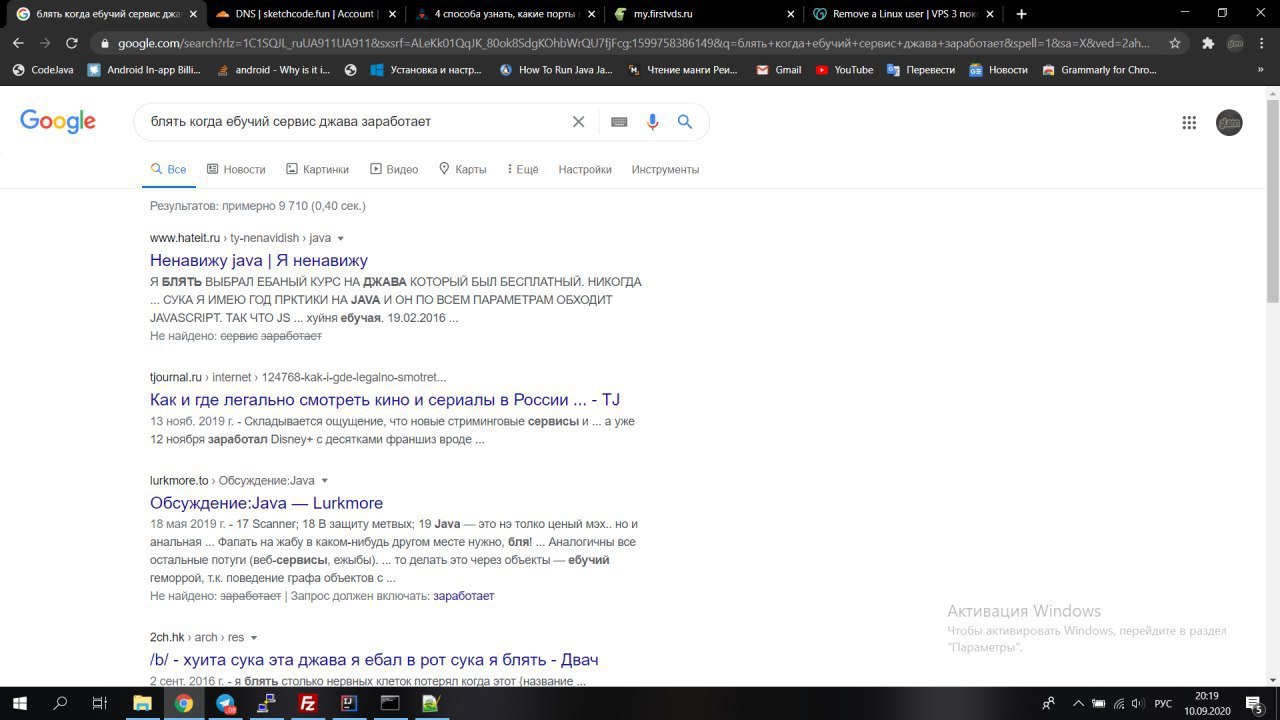
Task: Open the Перевести bookmark
Action: point(921,70)
